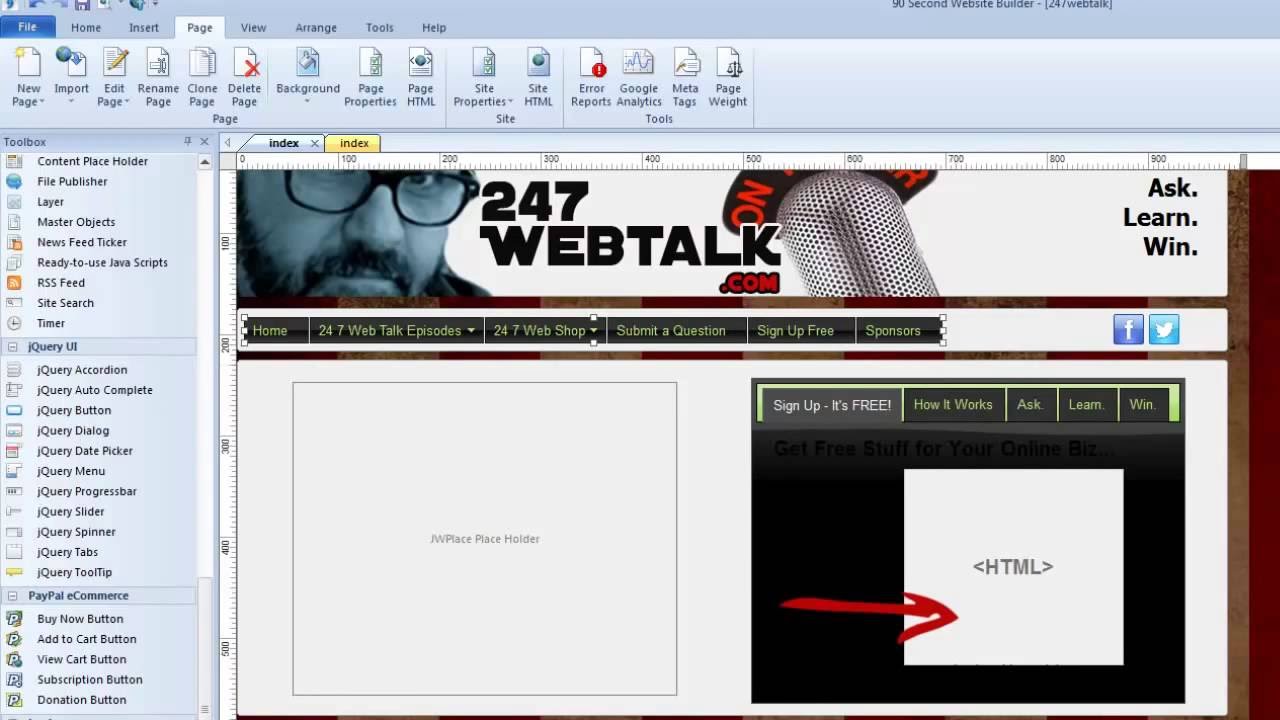Click the Home menu item on page
Viewport: 1280px width, 720px height.
pos(270,330)
